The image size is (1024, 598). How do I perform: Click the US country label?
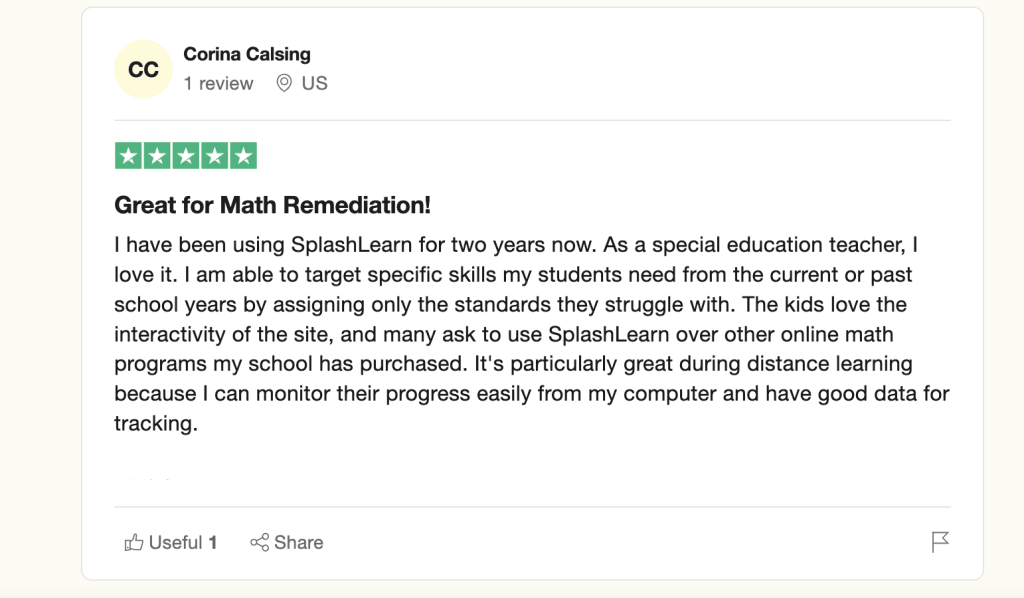[x=315, y=84]
